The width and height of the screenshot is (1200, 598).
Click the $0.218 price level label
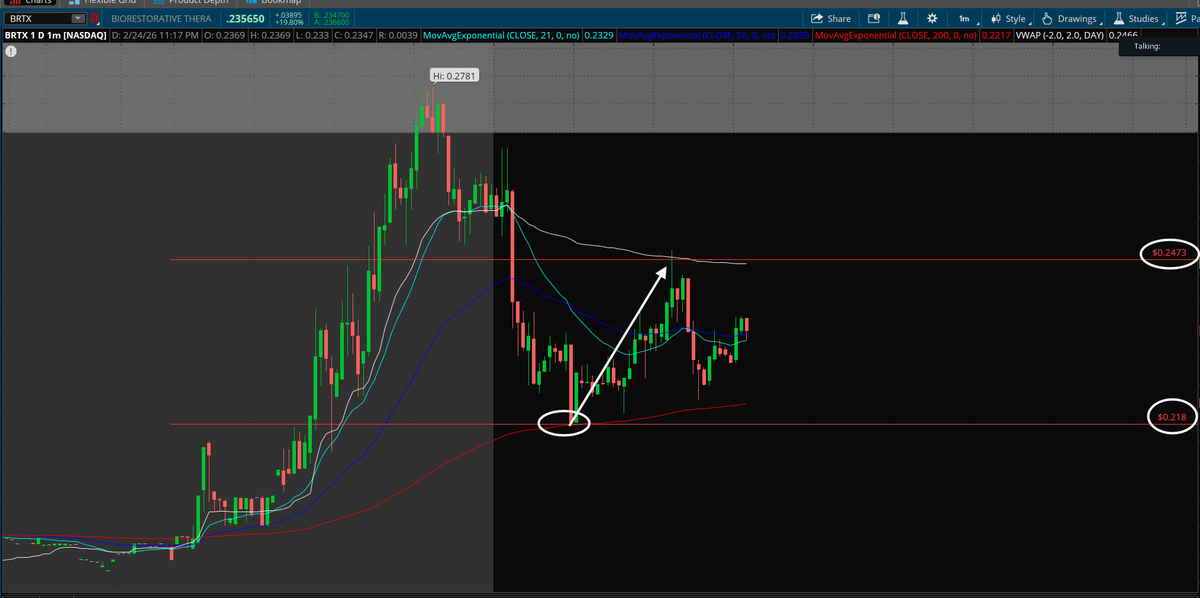pos(1170,416)
